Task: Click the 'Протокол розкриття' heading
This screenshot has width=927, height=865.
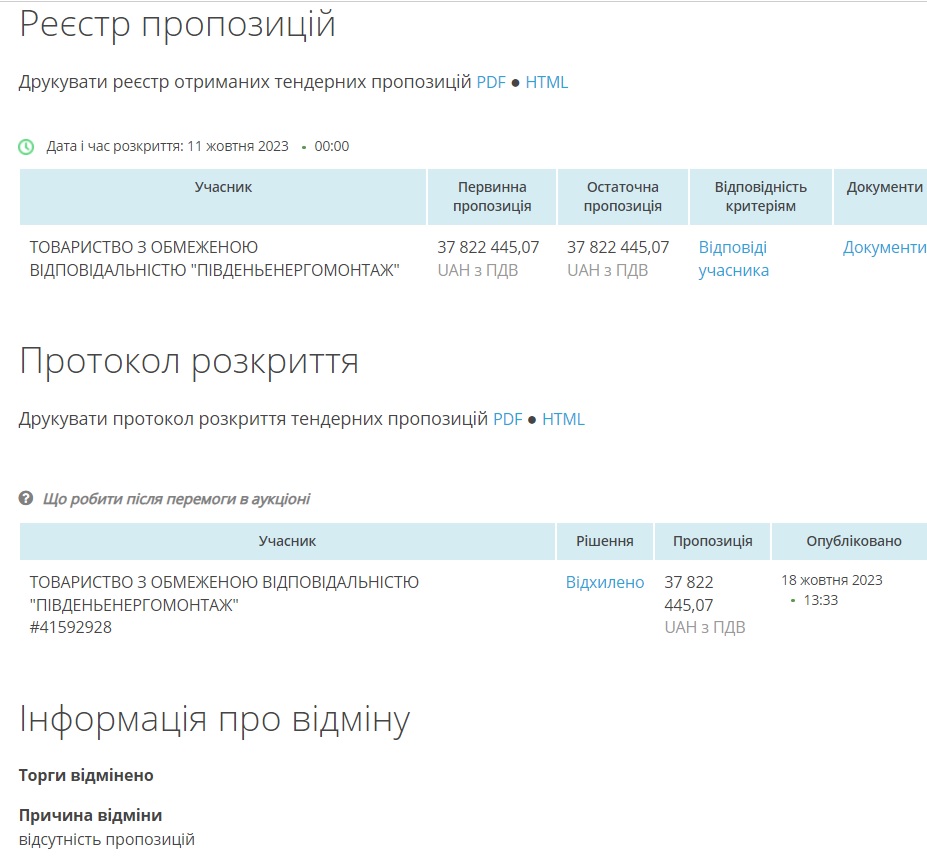Action: pyautogui.click(x=189, y=361)
